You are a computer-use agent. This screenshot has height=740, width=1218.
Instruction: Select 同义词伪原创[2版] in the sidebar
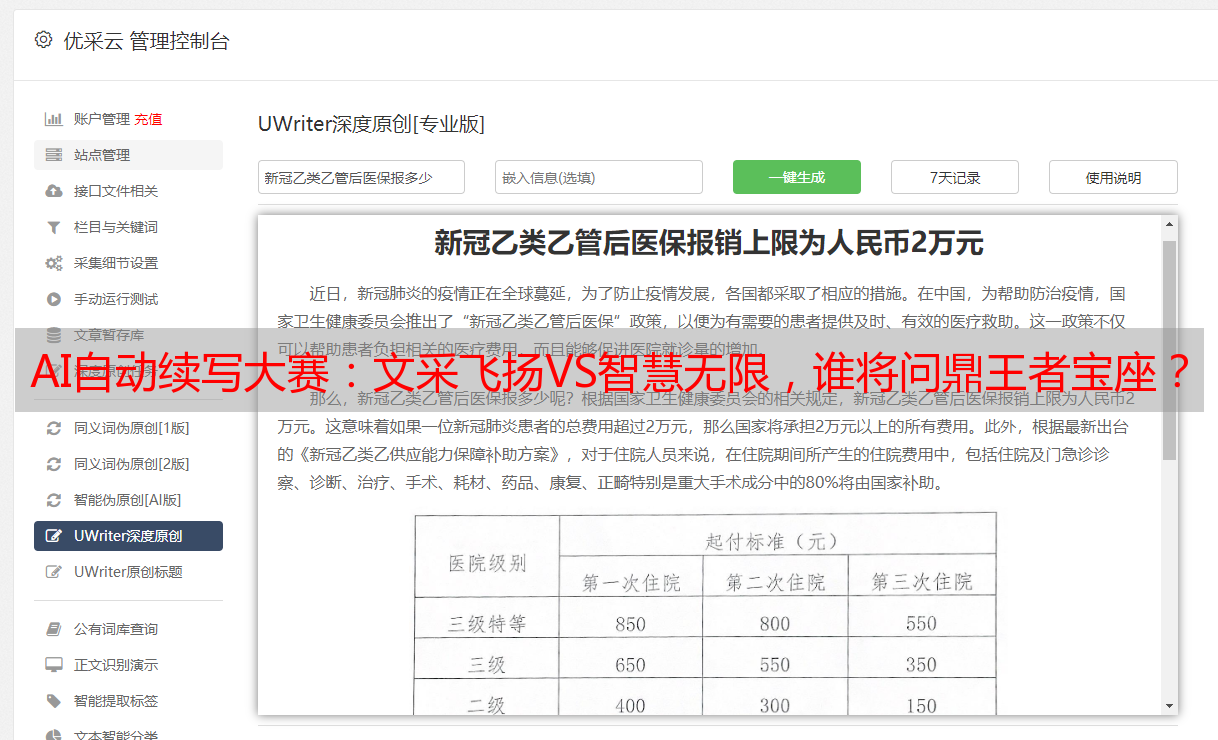coord(131,464)
